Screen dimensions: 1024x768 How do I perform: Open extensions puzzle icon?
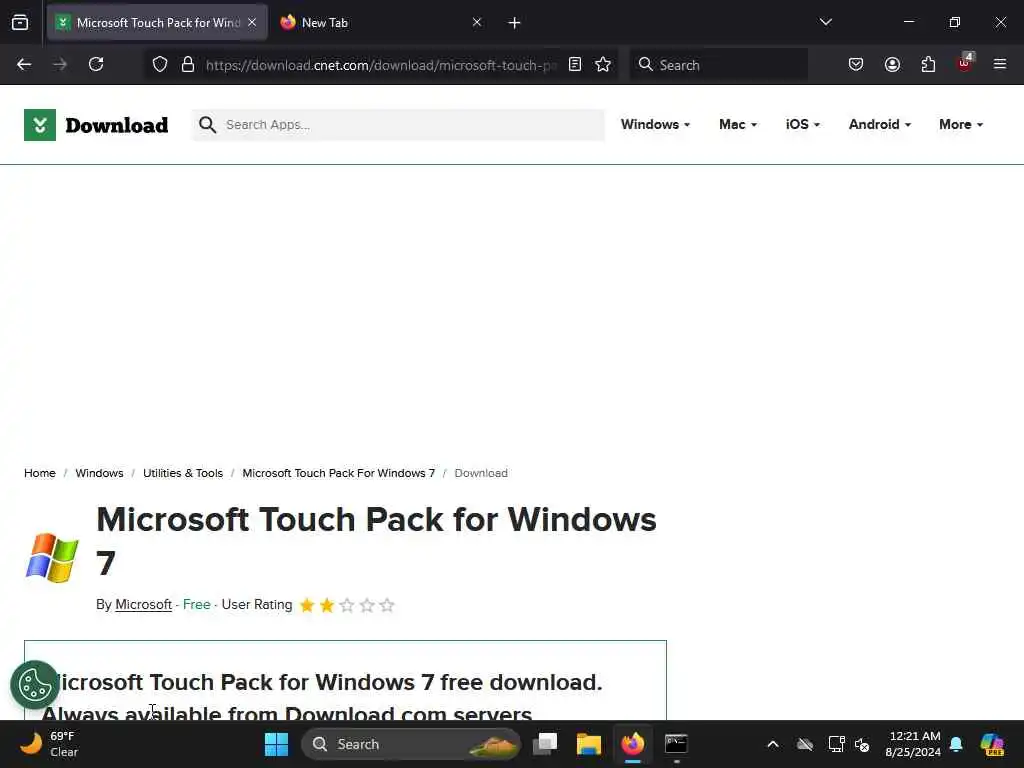928,65
